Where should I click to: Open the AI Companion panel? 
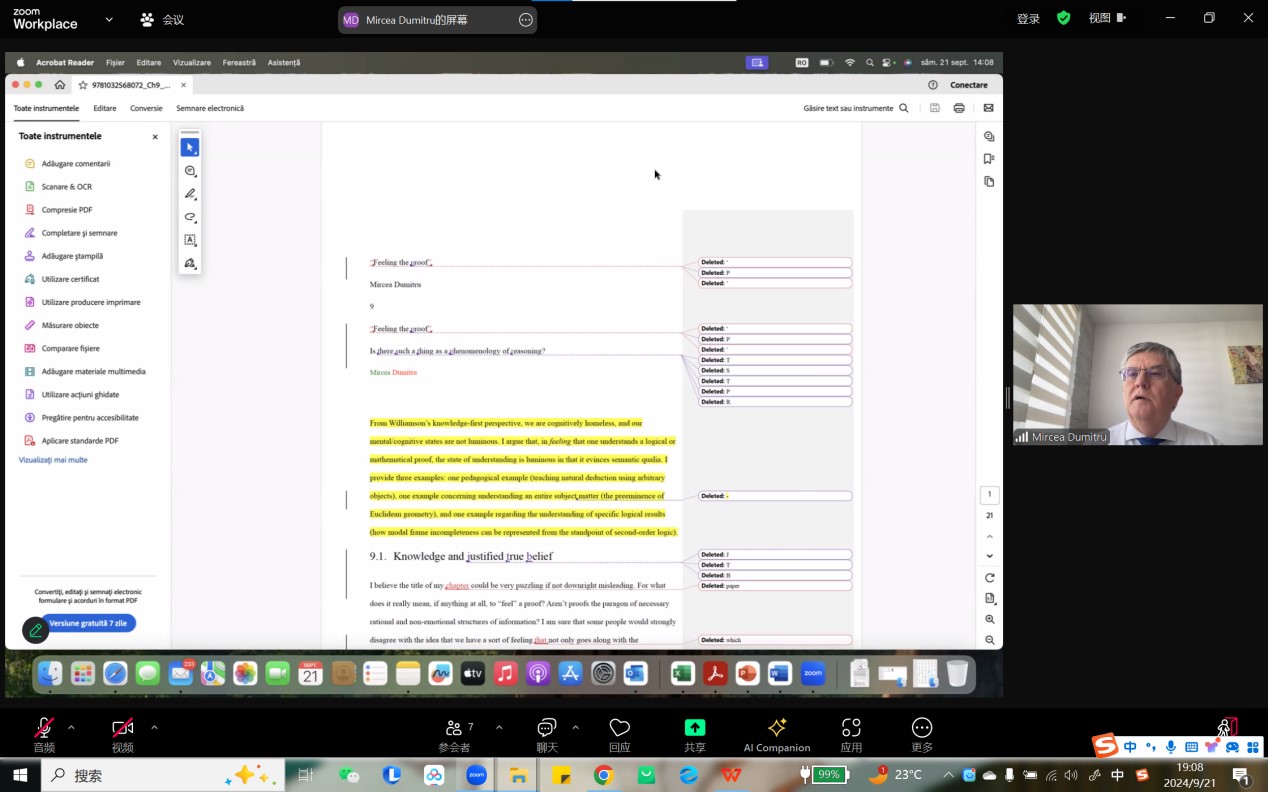click(776, 733)
